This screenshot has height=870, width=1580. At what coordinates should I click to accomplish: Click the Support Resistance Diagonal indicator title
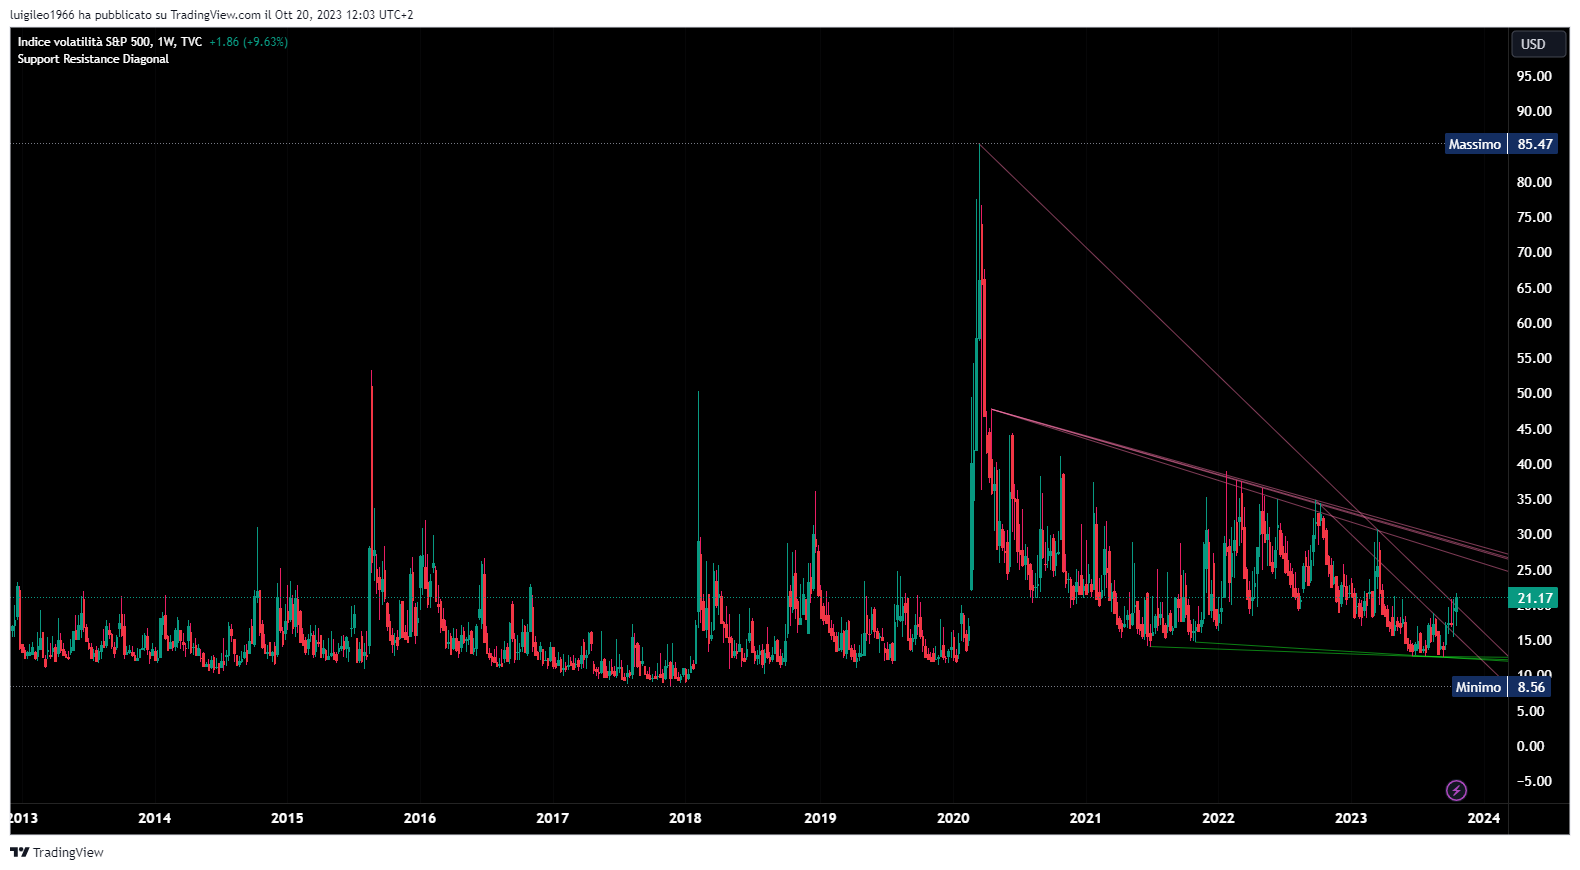[93, 59]
